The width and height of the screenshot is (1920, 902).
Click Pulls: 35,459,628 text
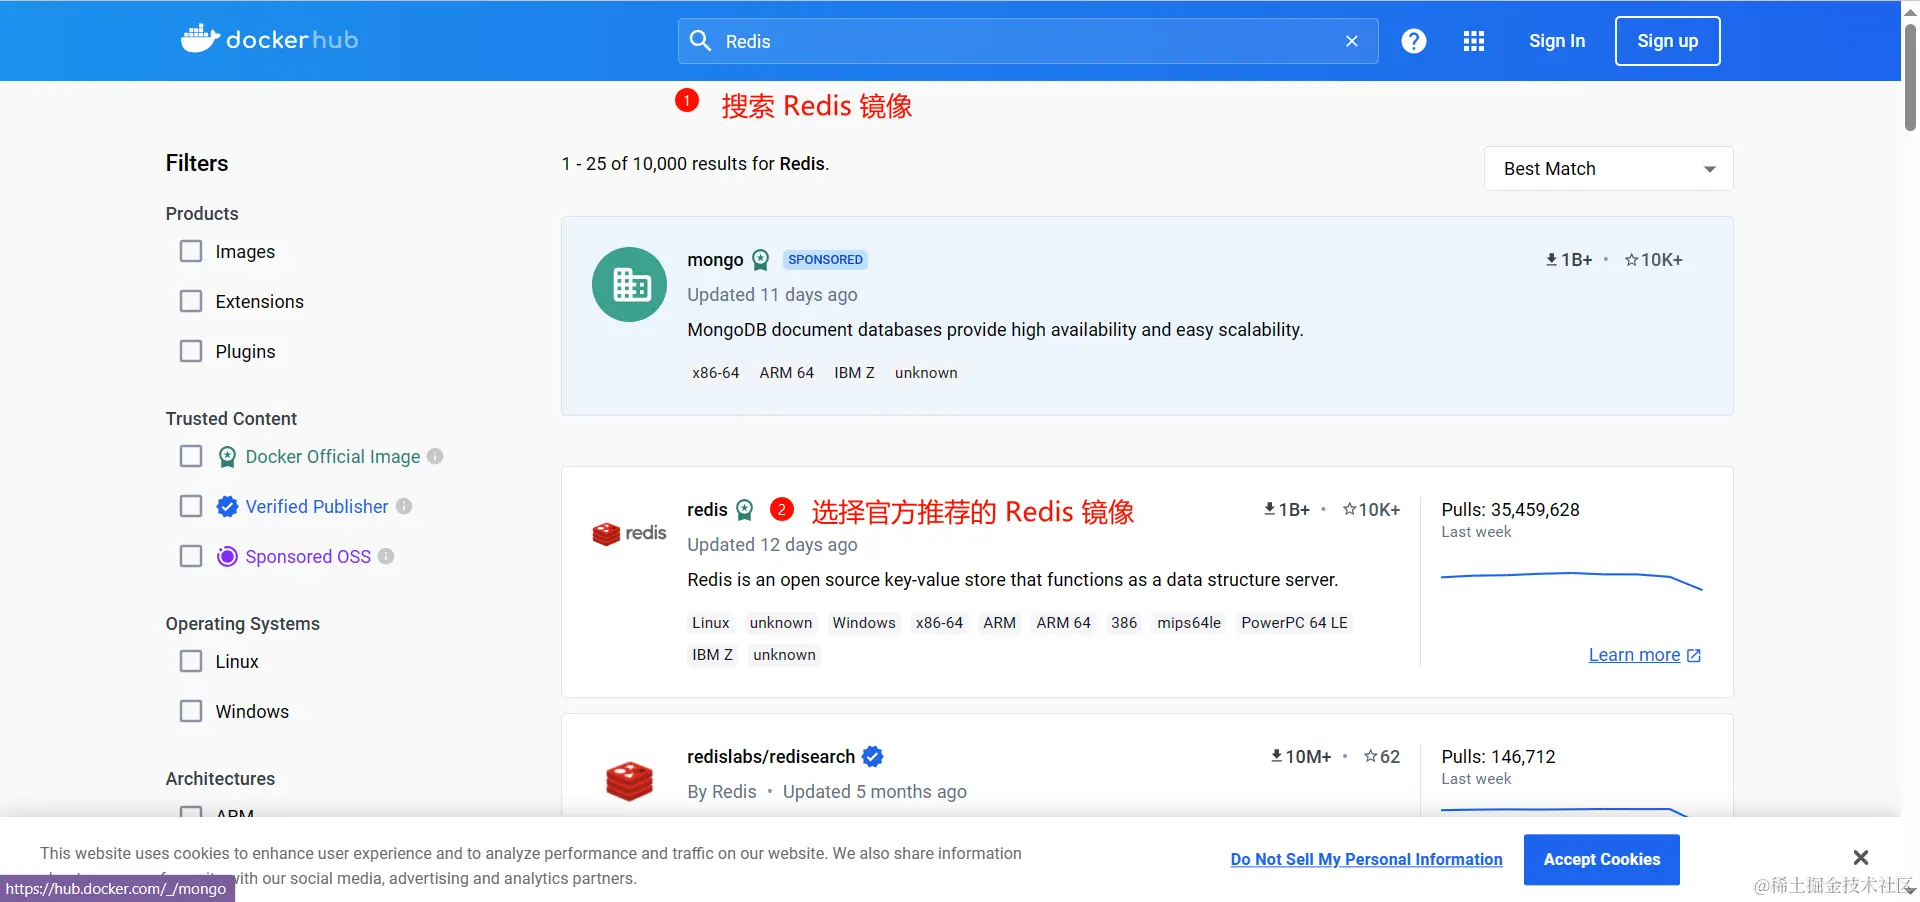pos(1510,510)
